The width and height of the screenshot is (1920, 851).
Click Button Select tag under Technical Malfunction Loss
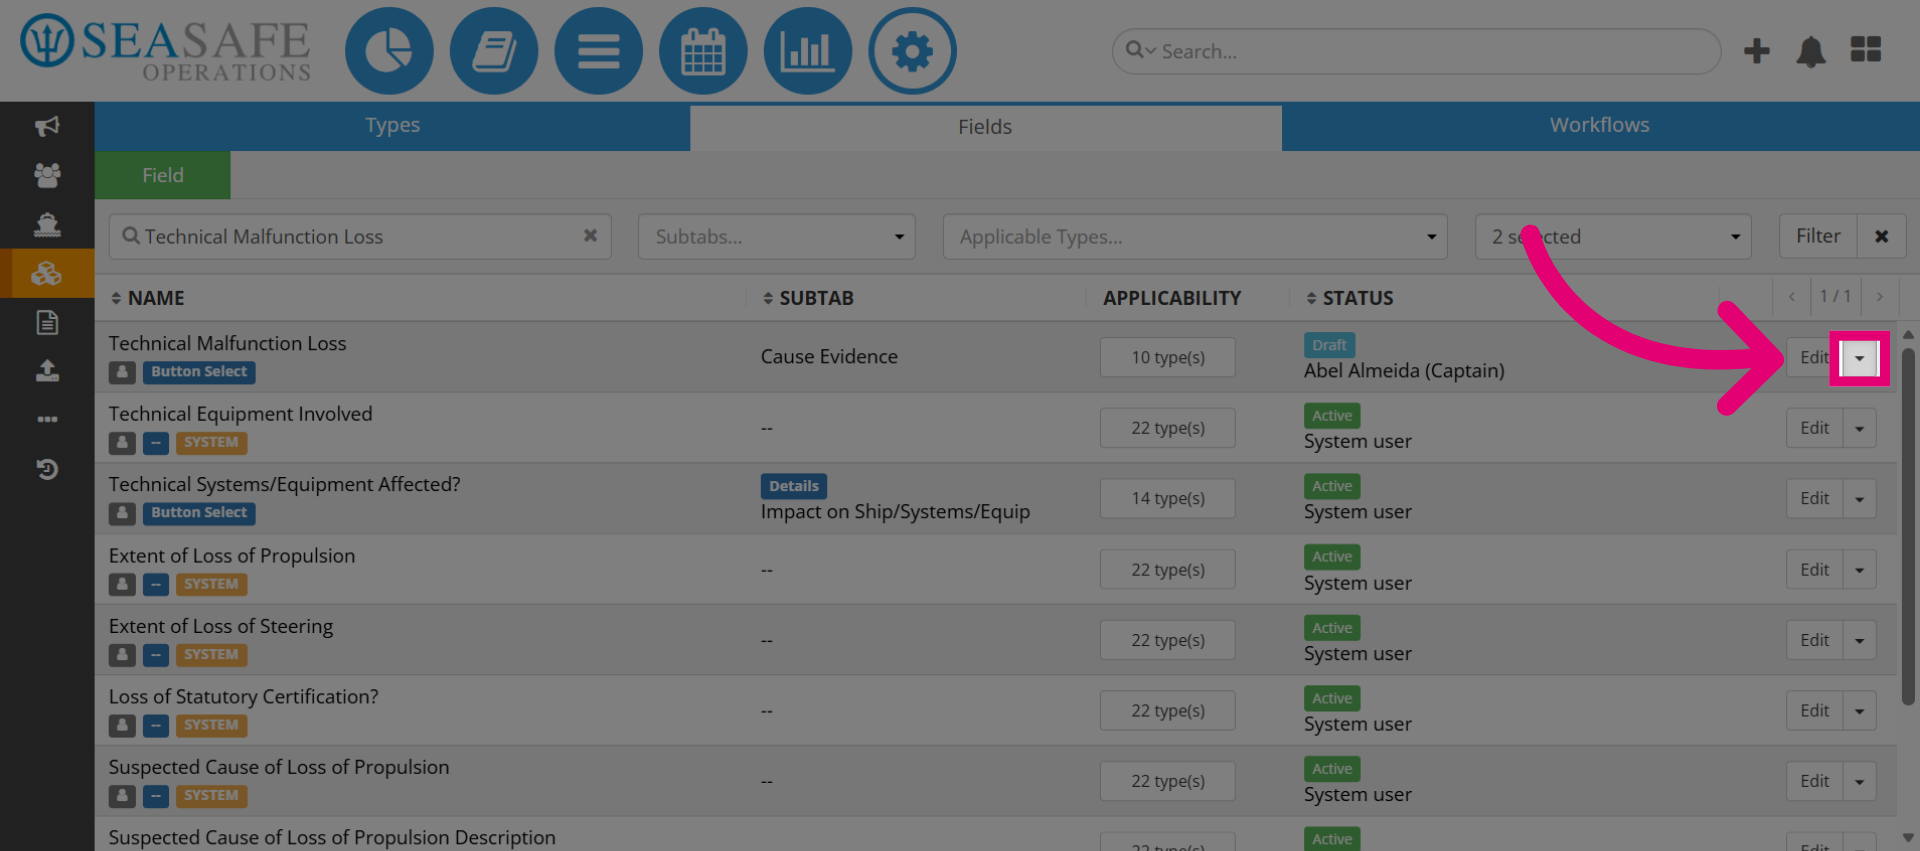tap(199, 372)
